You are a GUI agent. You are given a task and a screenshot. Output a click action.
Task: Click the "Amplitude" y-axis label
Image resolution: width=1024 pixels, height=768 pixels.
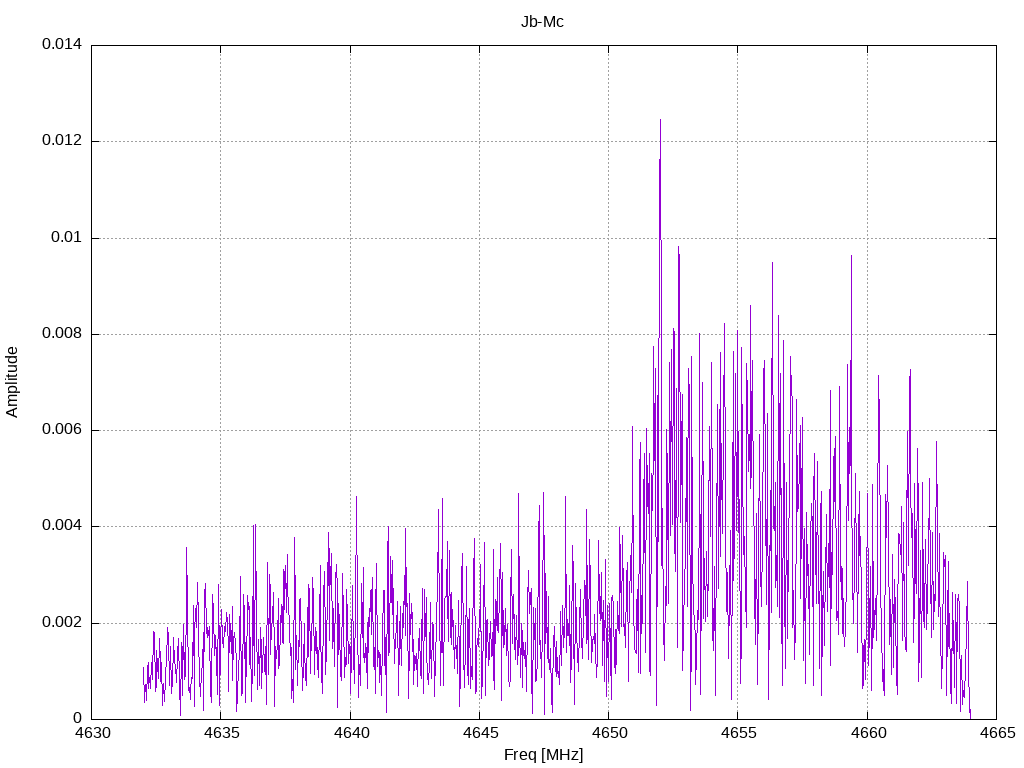coord(12,381)
